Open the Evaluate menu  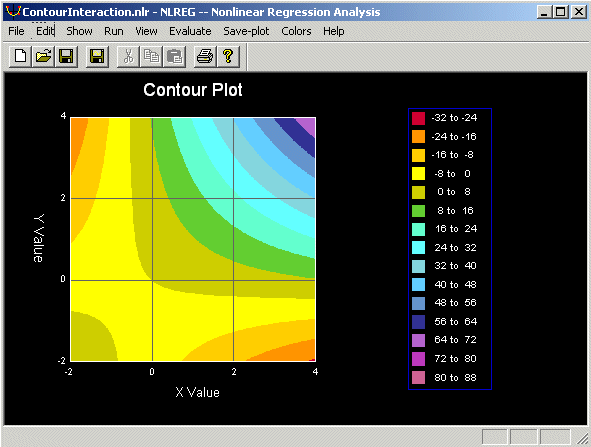pyautogui.click(x=190, y=31)
